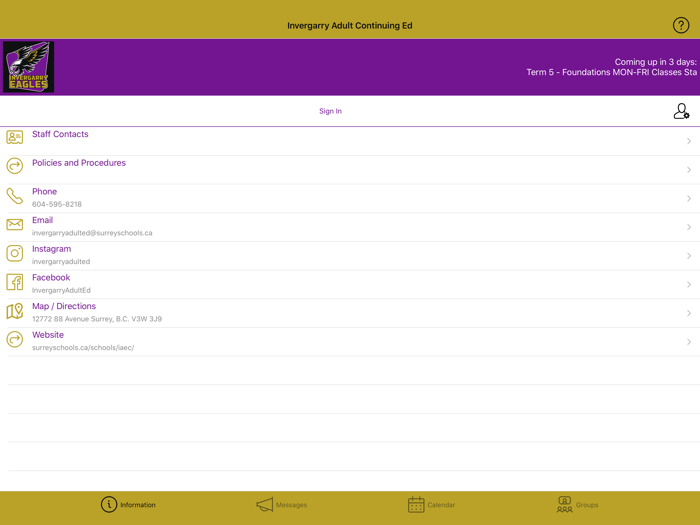The width and height of the screenshot is (700, 525).
Task: Click phone number 604-595-8218
Action: pos(57,204)
